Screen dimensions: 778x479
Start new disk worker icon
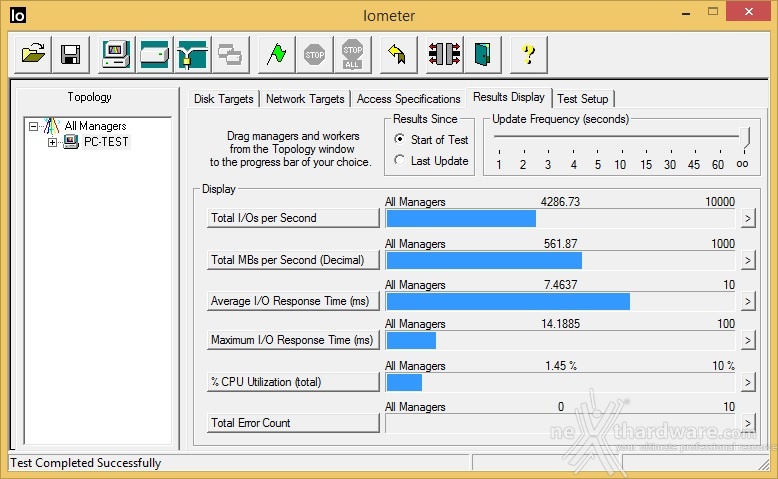pos(154,55)
